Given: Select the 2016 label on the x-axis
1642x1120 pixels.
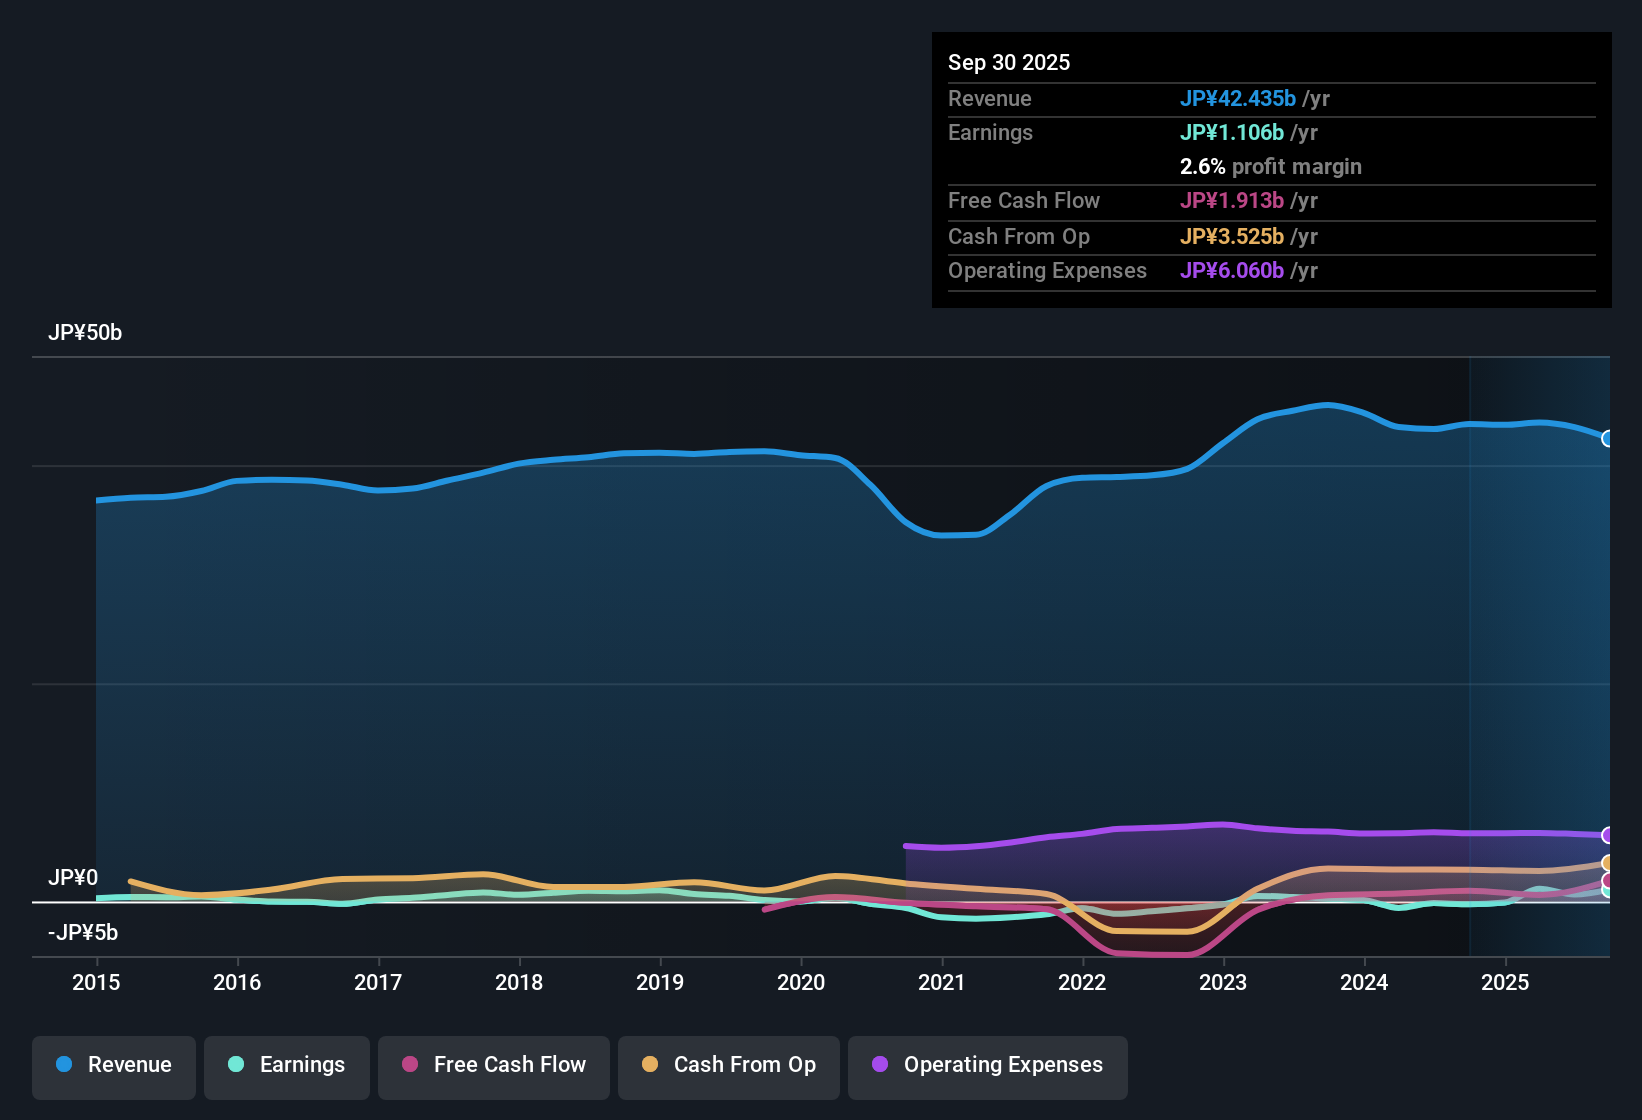Looking at the screenshot, I should tap(237, 983).
